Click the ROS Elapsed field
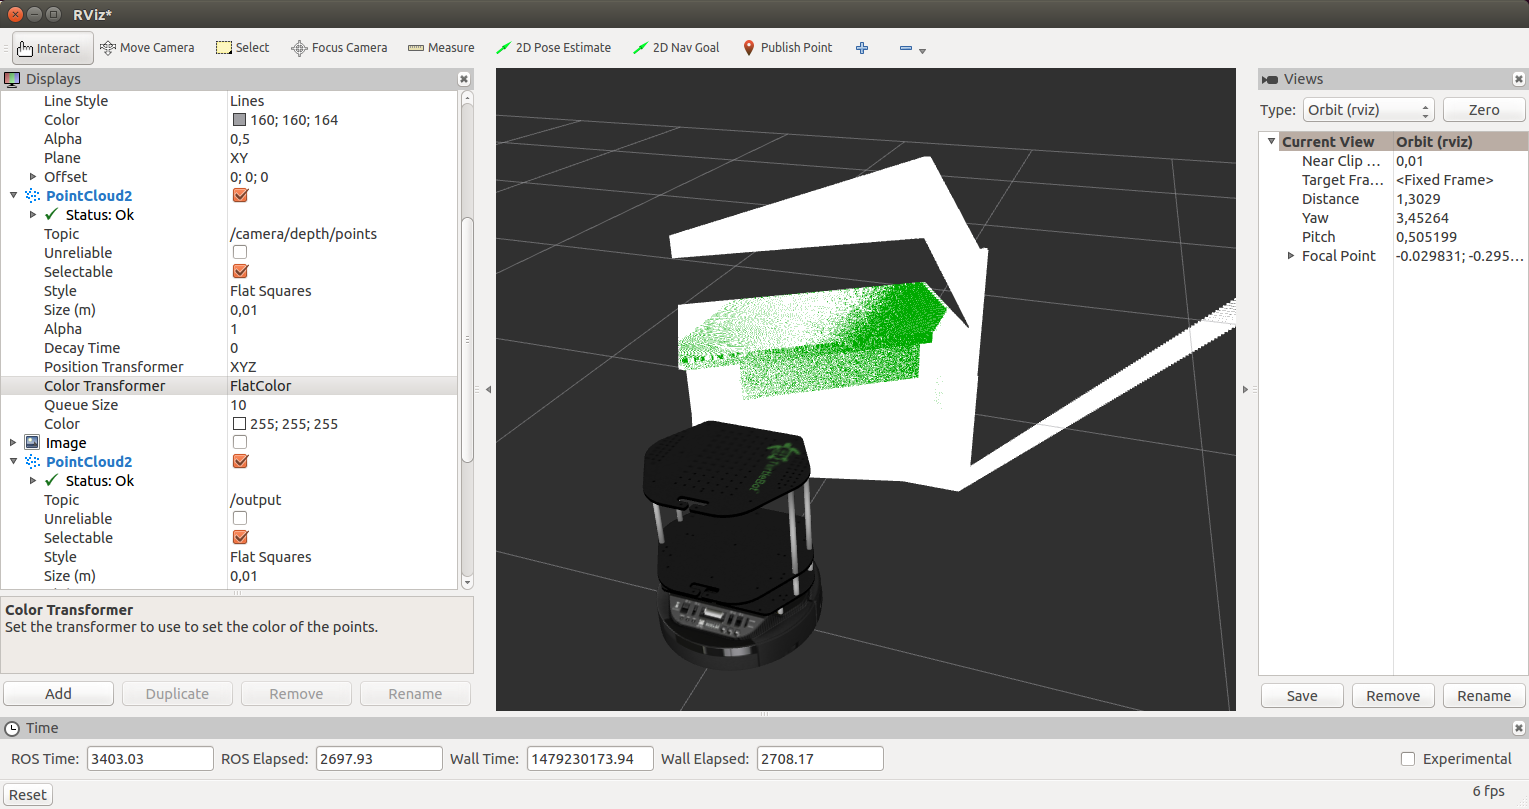The width and height of the screenshot is (1529, 809). click(379, 759)
